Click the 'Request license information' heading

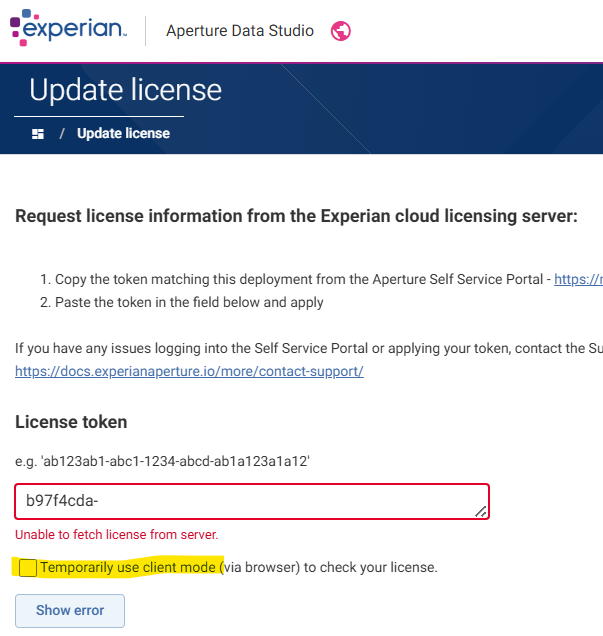pos(296,216)
